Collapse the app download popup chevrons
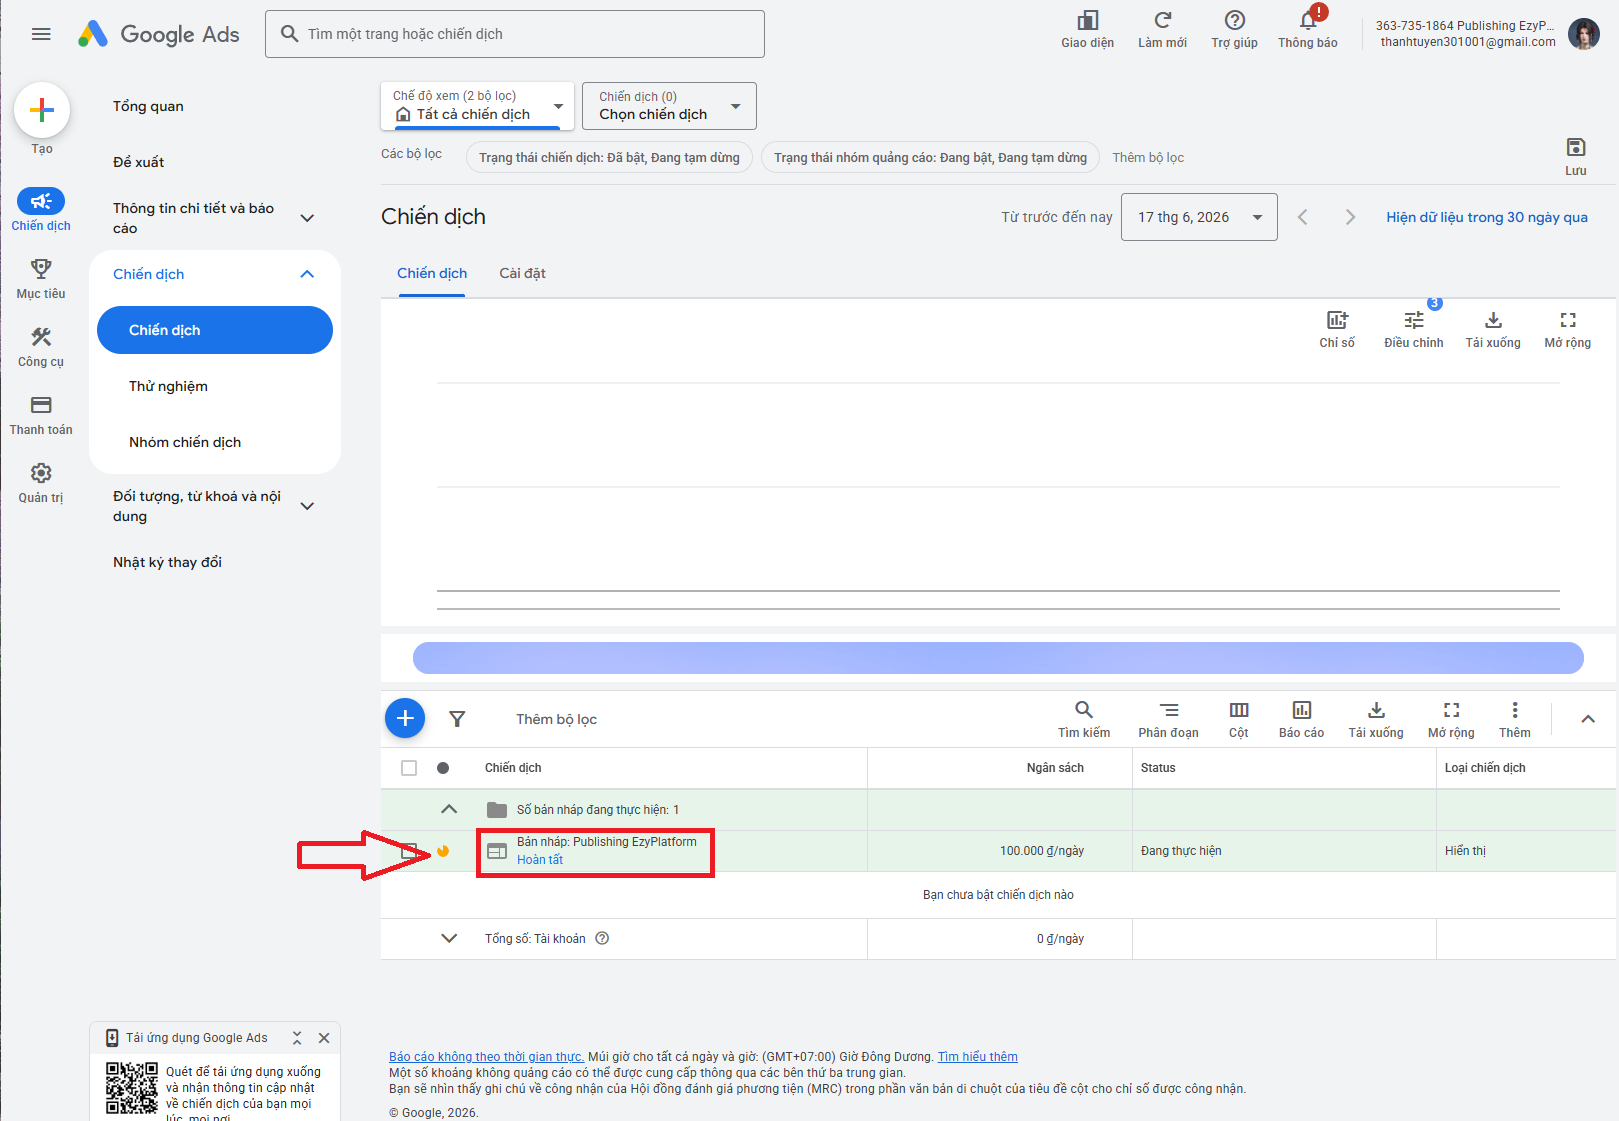 (297, 1038)
